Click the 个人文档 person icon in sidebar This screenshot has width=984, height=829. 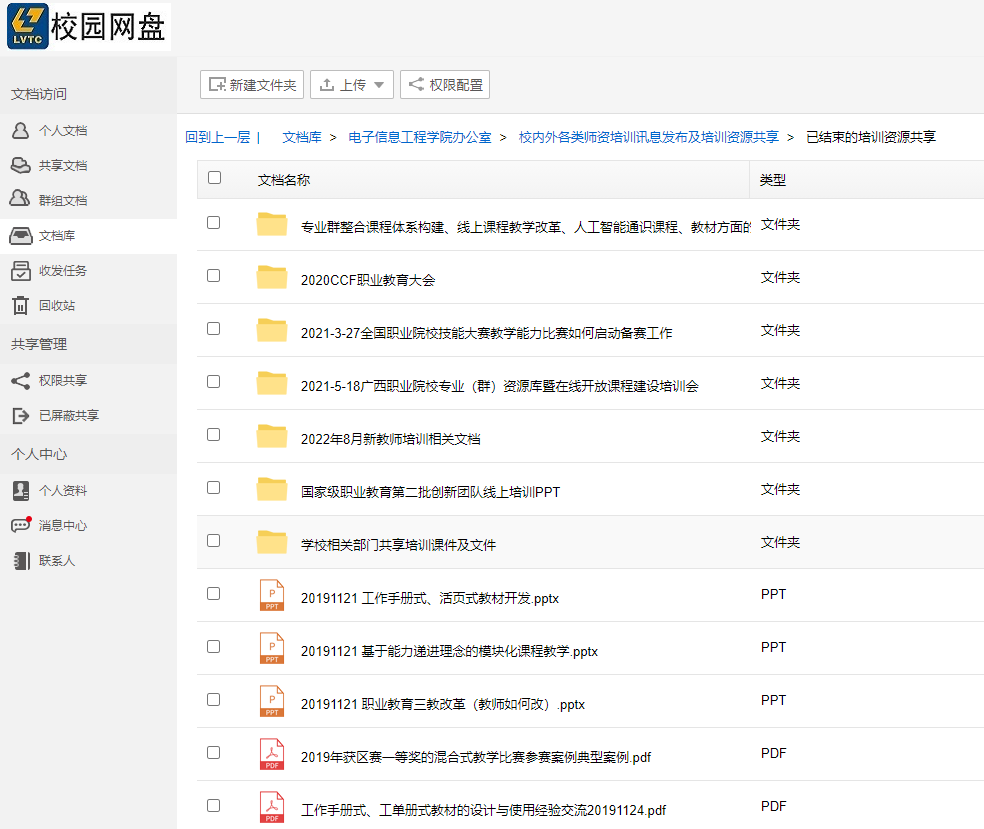point(20,131)
